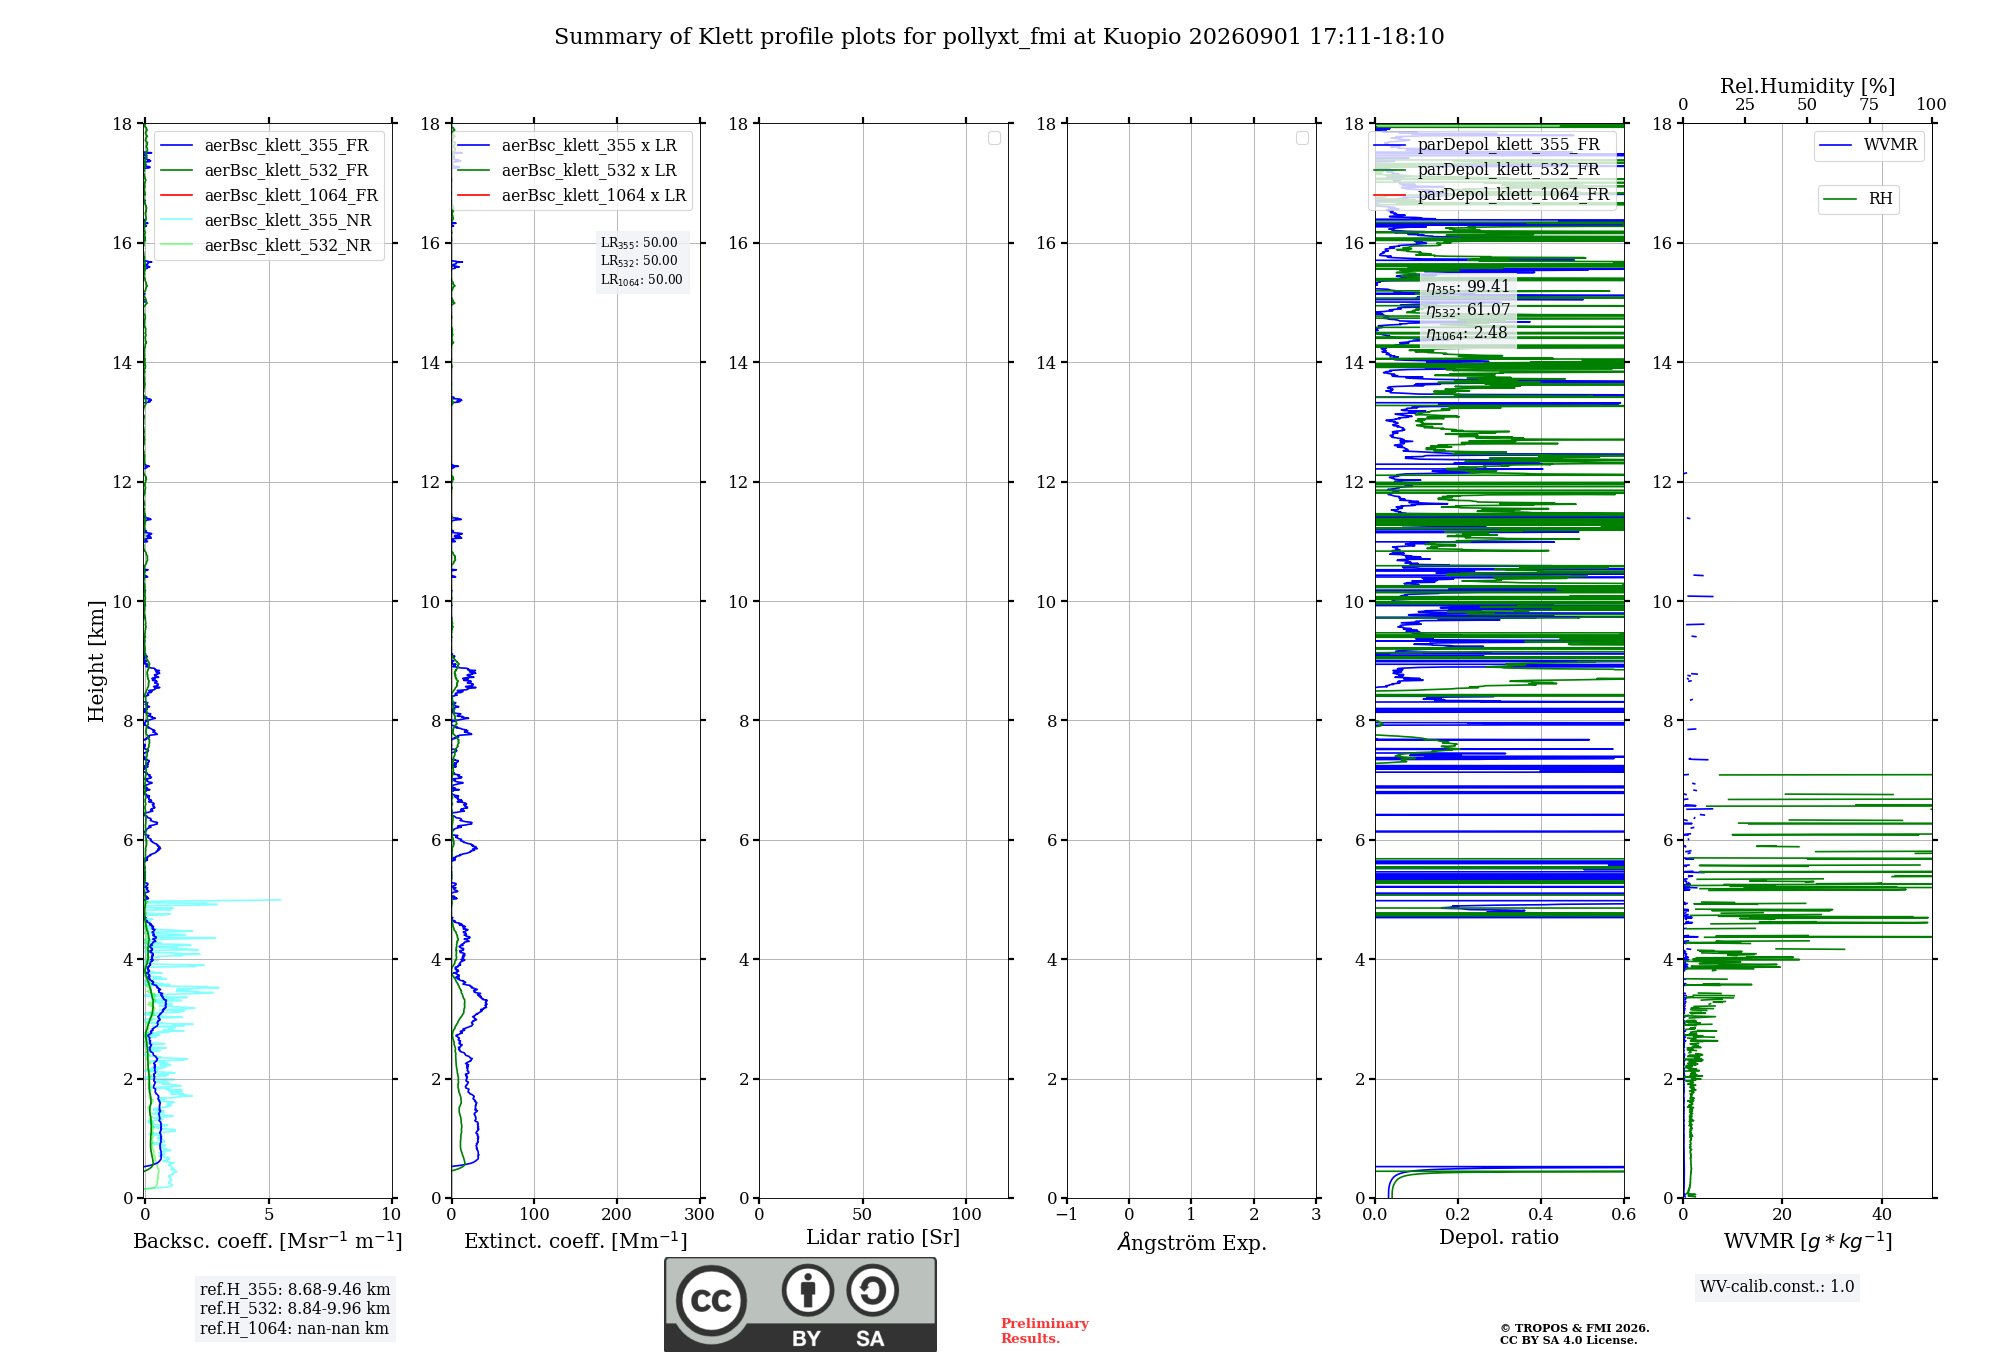The width and height of the screenshot is (2000, 1360).
Task: Click the LR1064: 50.00 annotation
Action: pyautogui.click(x=642, y=280)
